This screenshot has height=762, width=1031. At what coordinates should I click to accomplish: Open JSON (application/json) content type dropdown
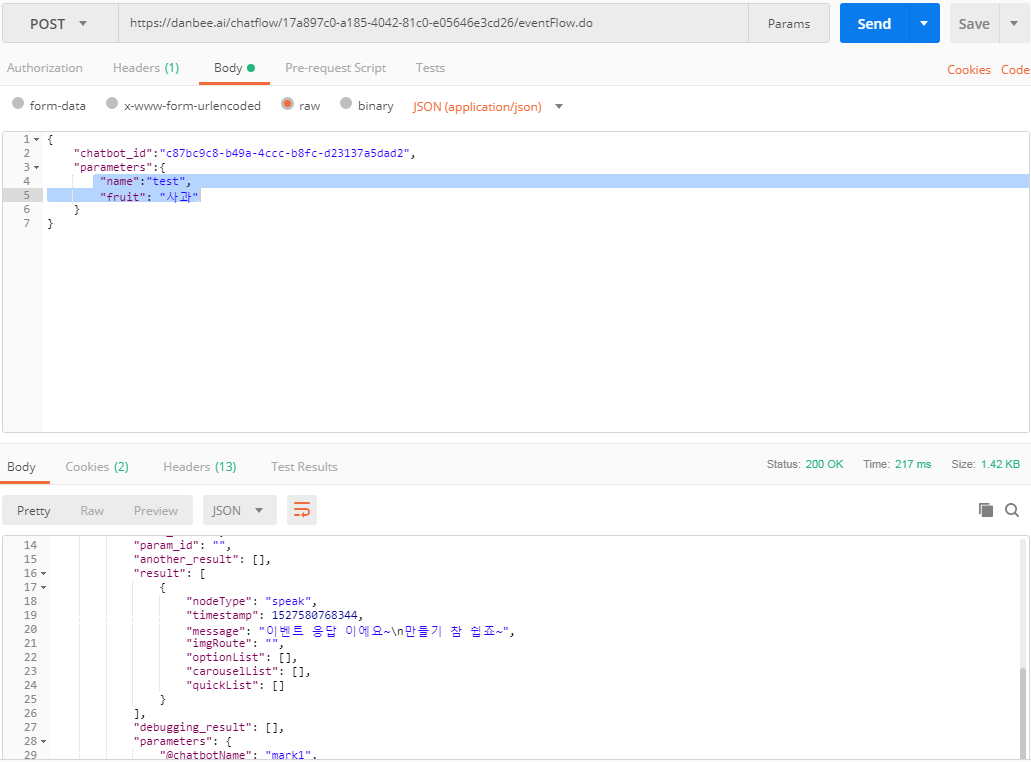point(488,107)
